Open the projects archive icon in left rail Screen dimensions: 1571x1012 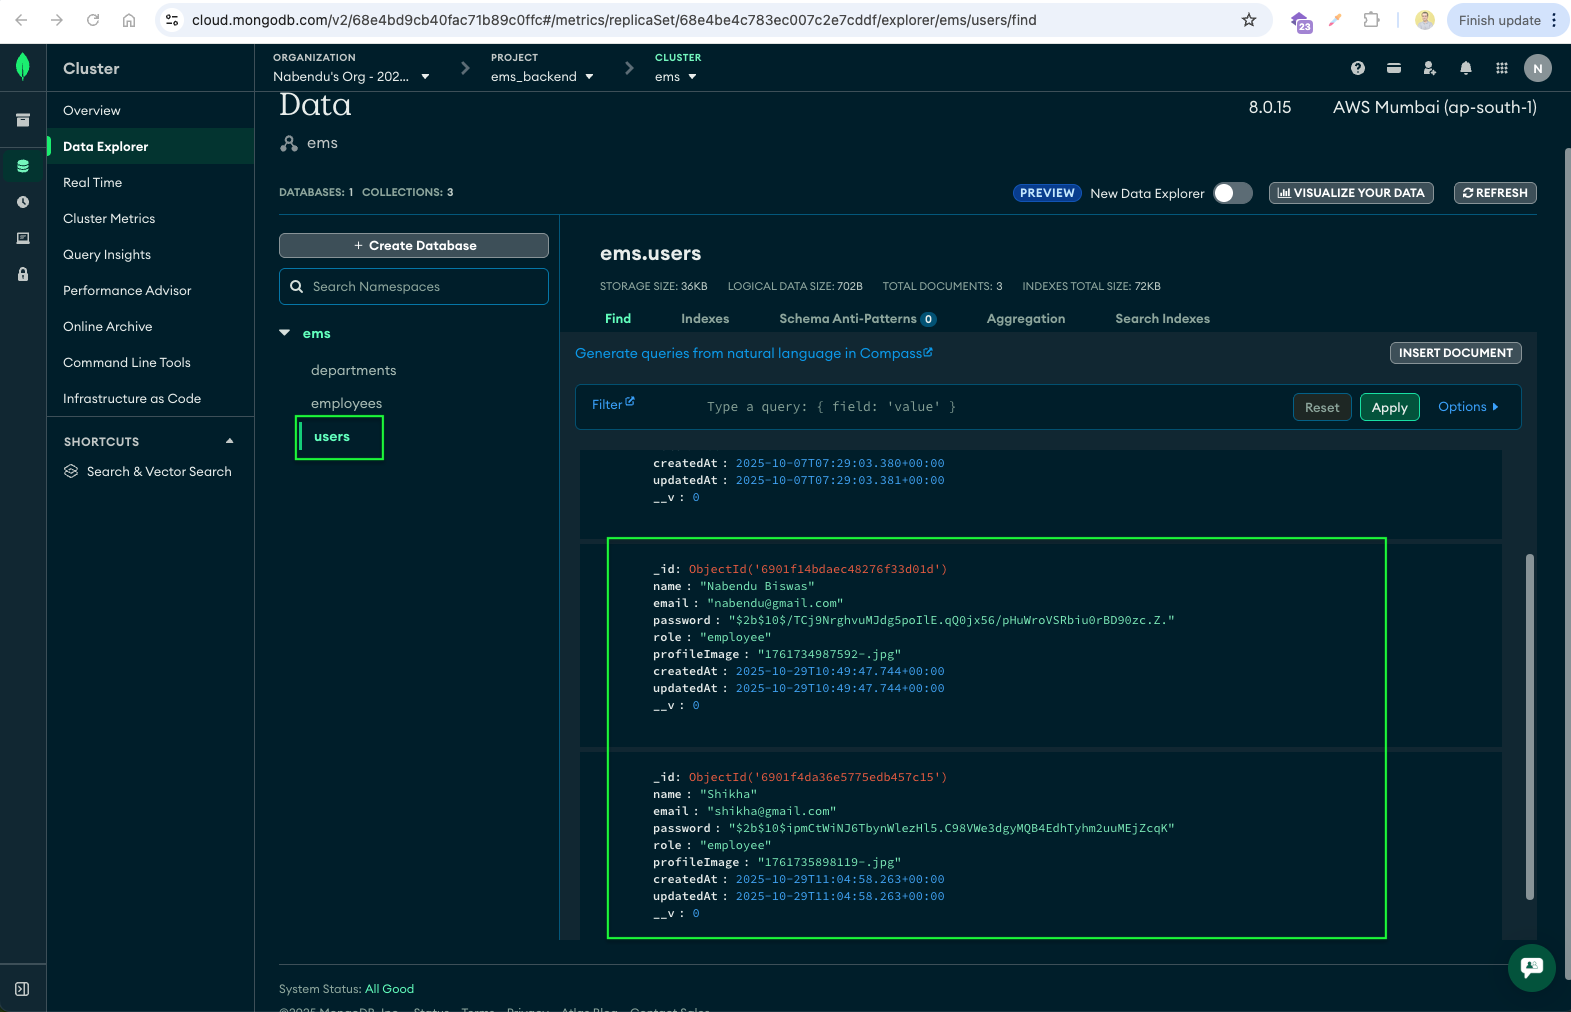tap(23, 120)
